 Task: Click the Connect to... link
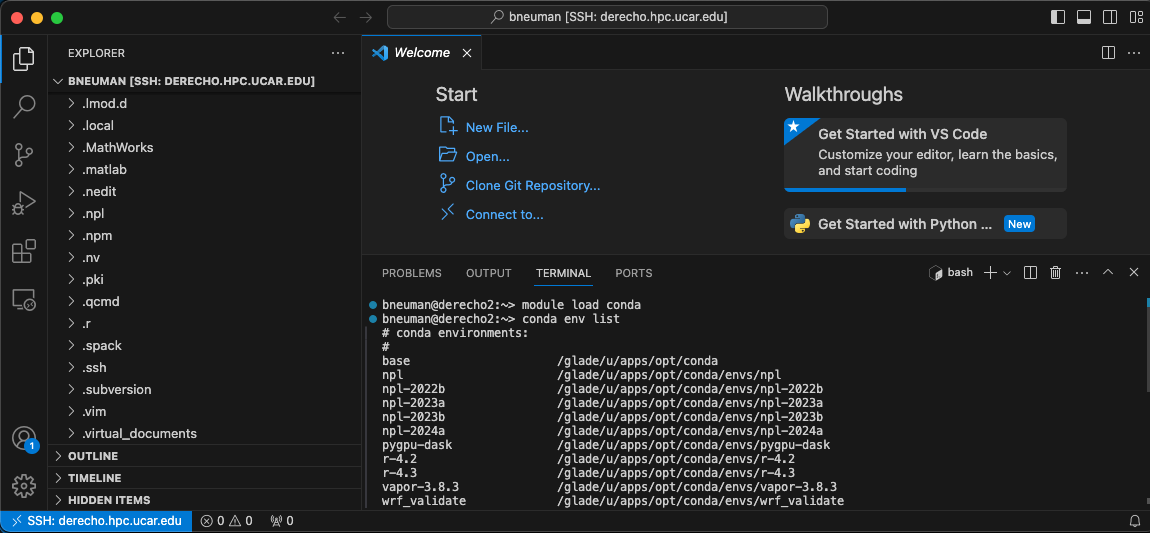tap(504, 215)
